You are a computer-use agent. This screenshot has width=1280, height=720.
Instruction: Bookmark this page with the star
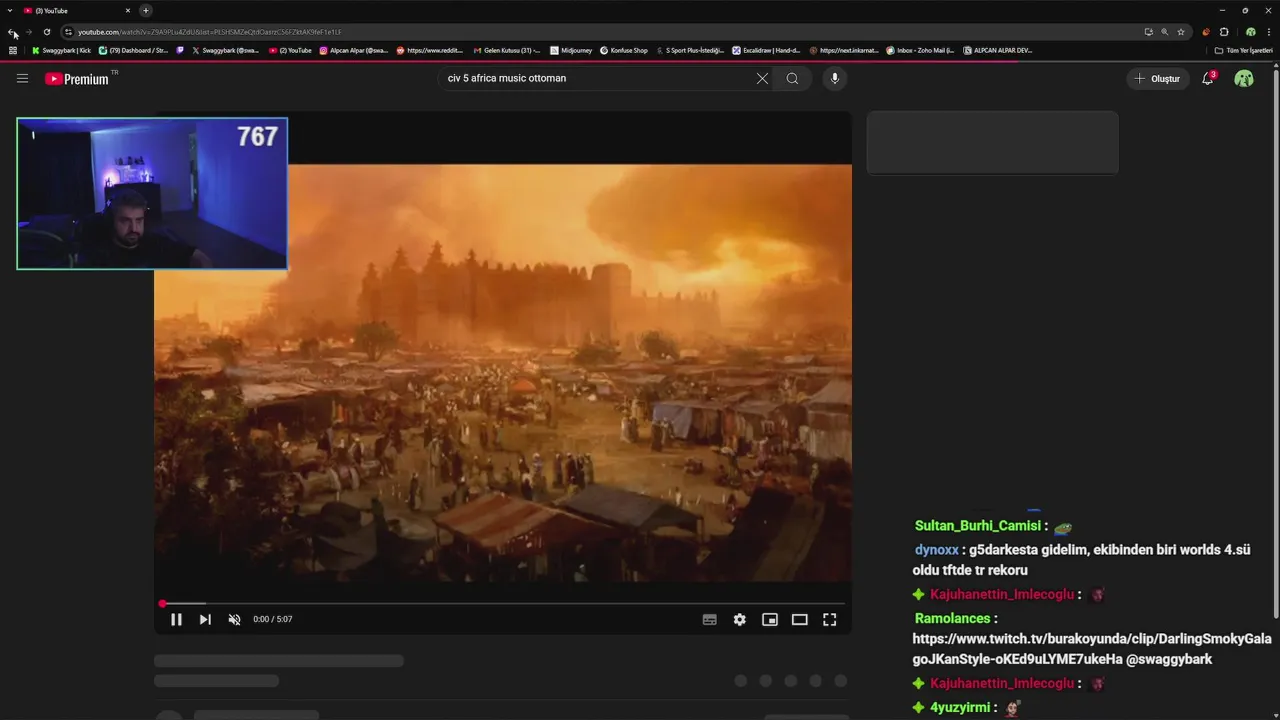(1181, 32)
